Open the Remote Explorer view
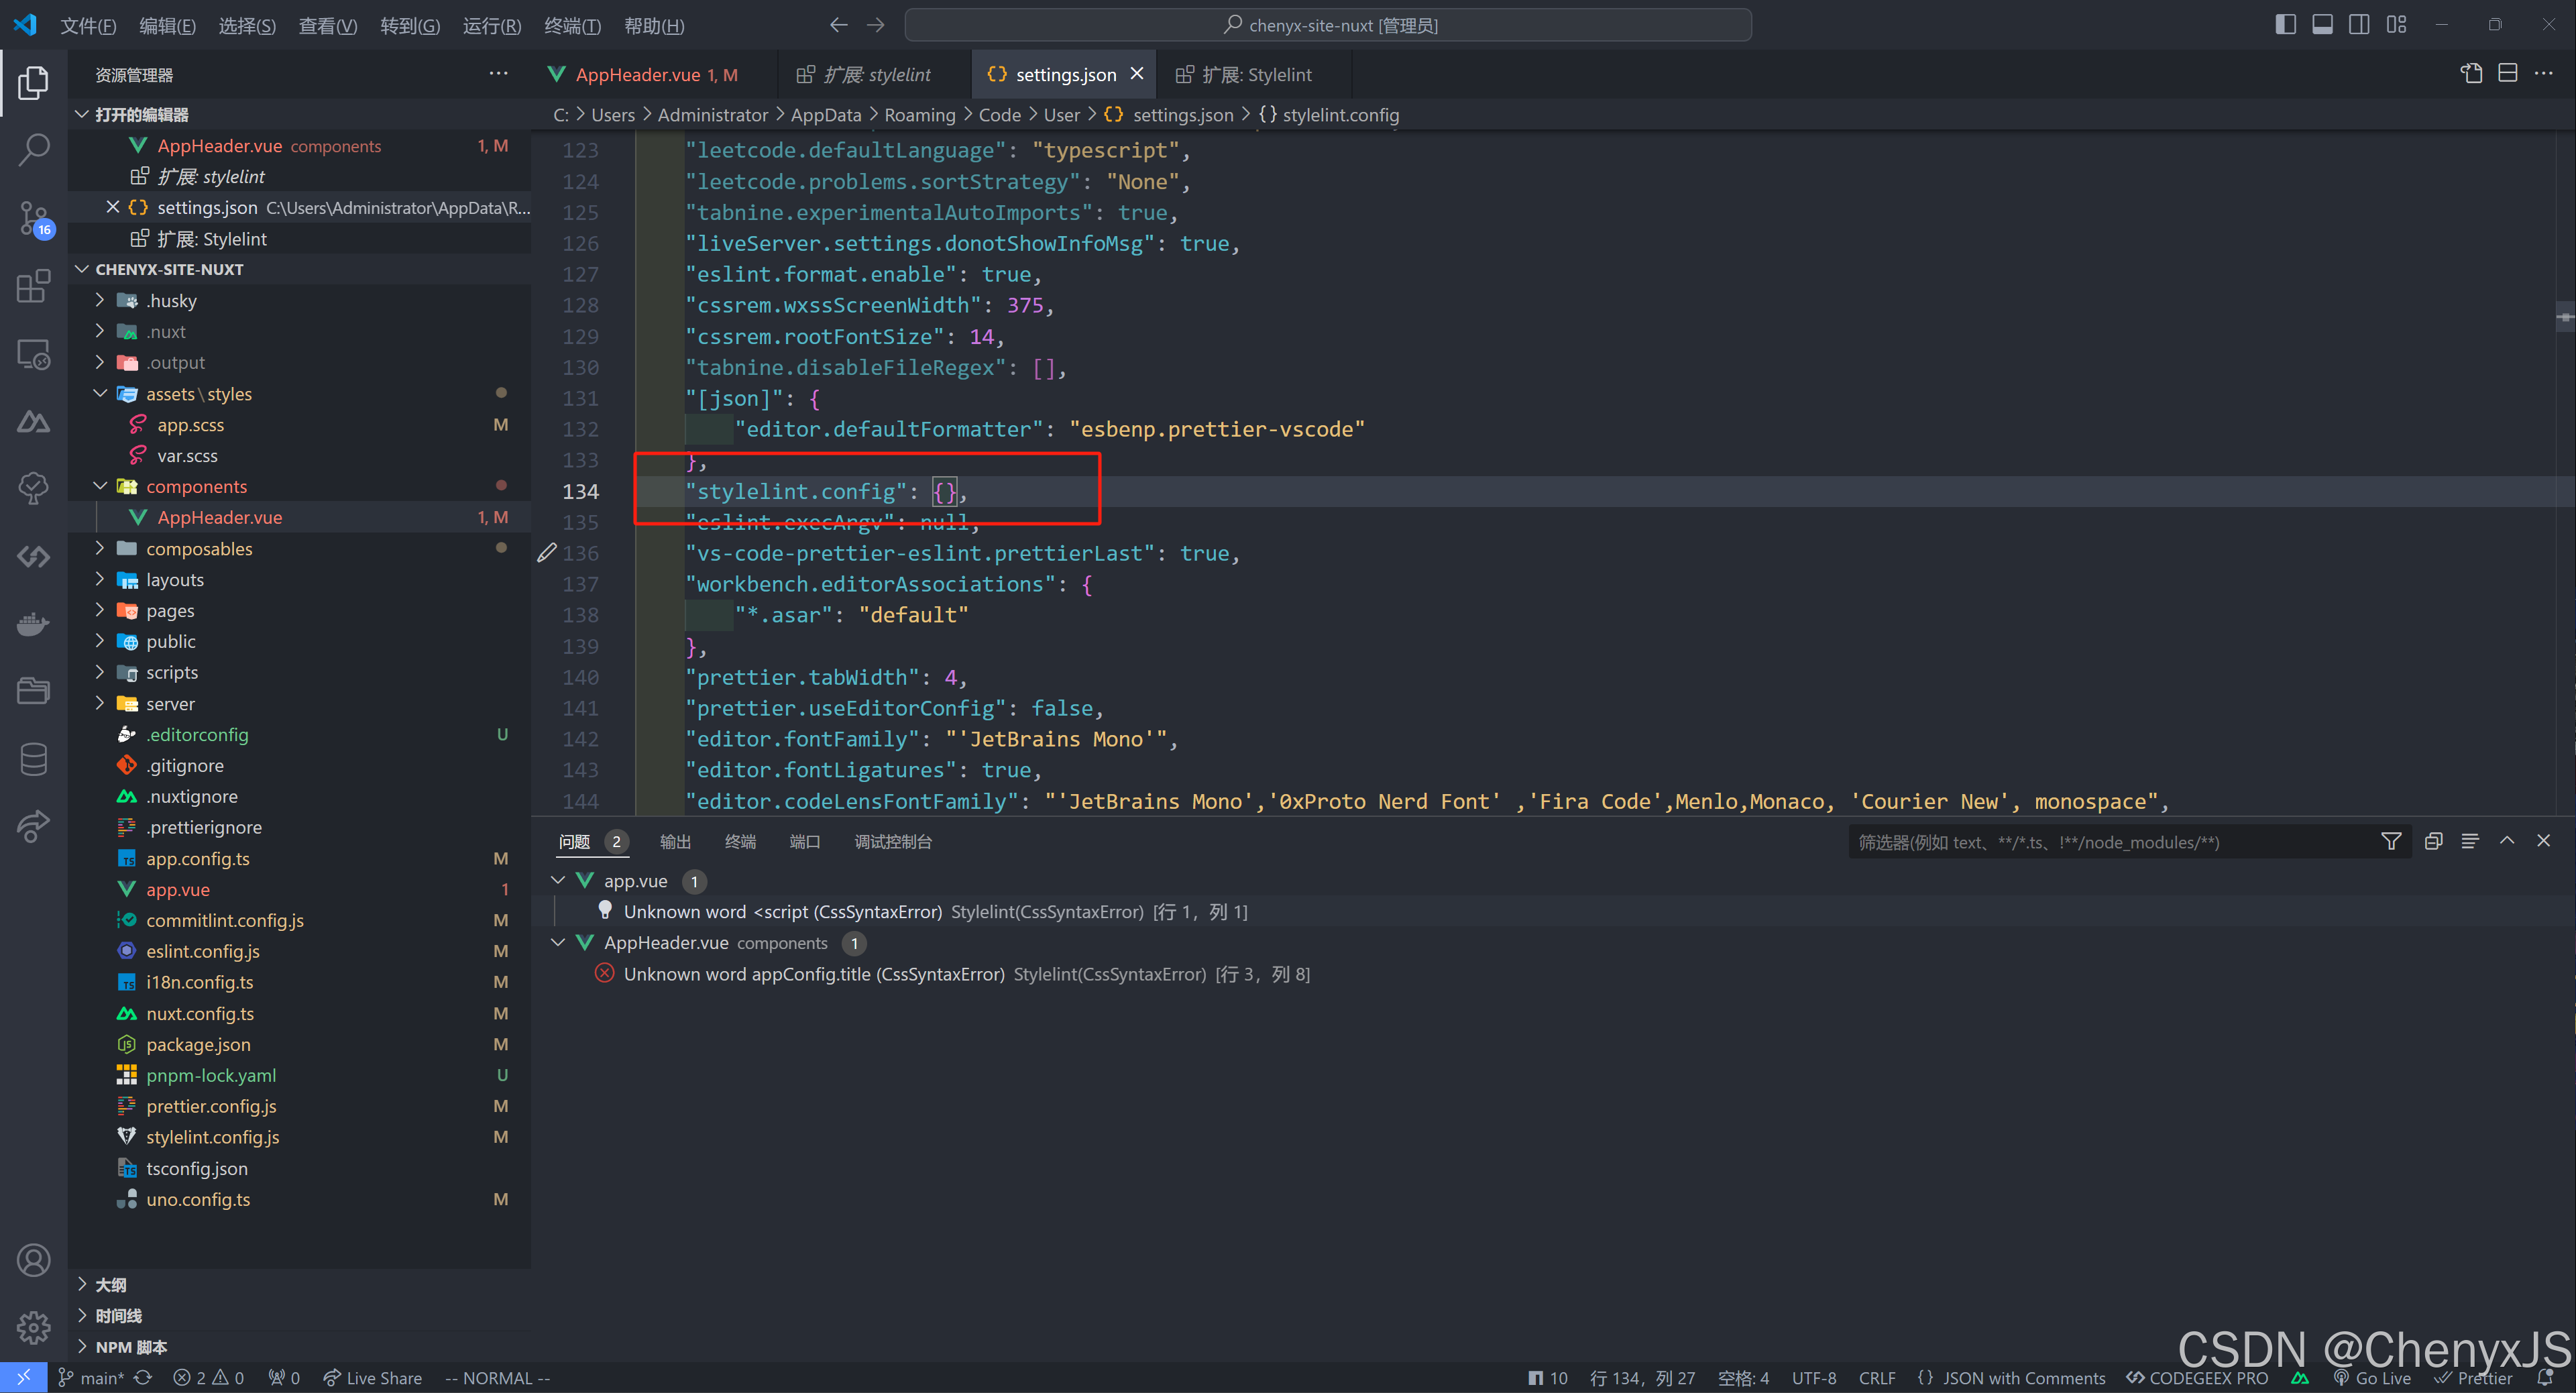This screenshot has height=1393, width=2576. click(x=34, y=354)
